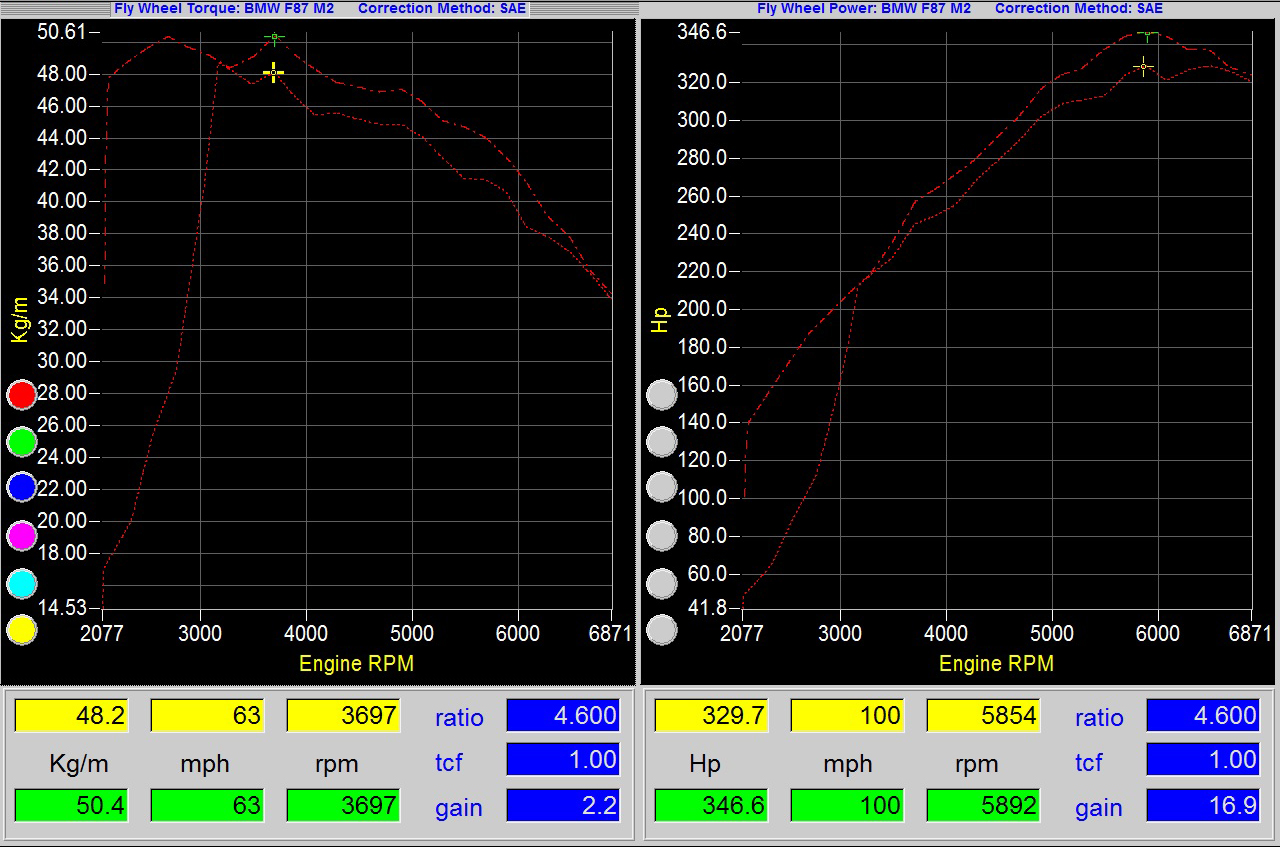Click torque panel ratio 4.600 field
The width and height of the screenshot is (1280, 847).
point(563,715)
